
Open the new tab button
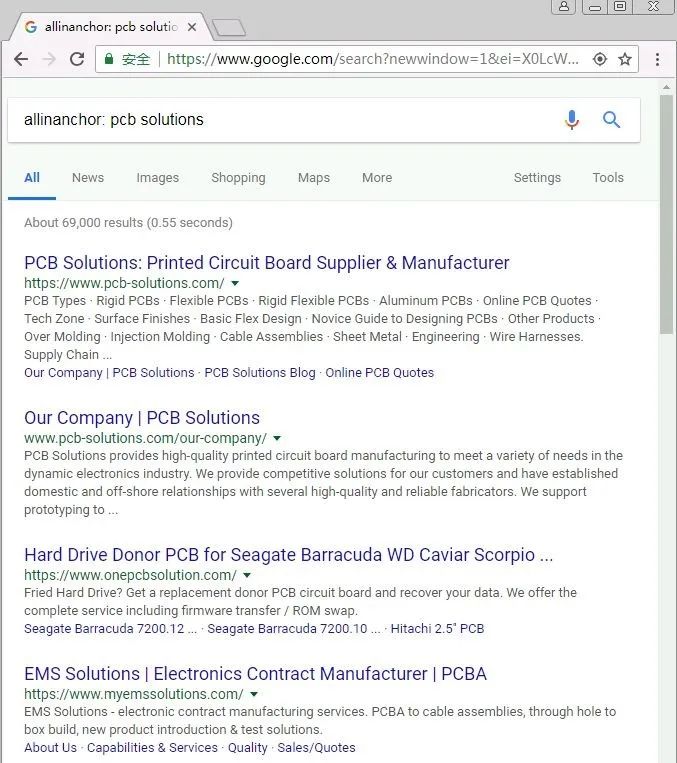[229, 27]
